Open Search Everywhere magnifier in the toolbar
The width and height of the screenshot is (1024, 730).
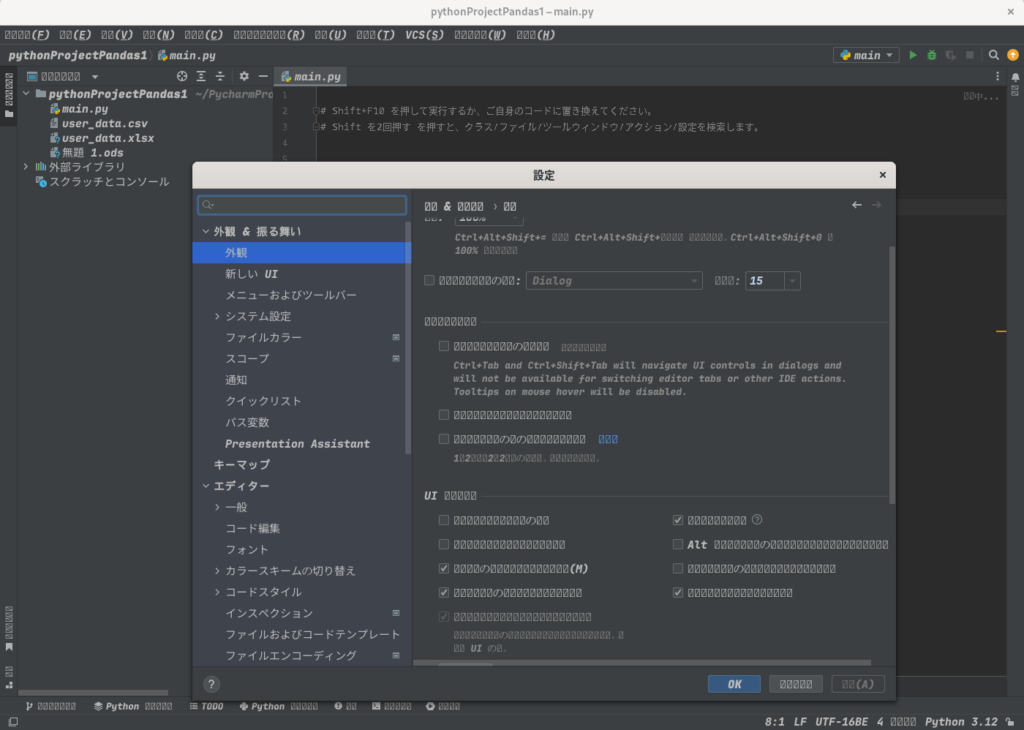(993, 56)
